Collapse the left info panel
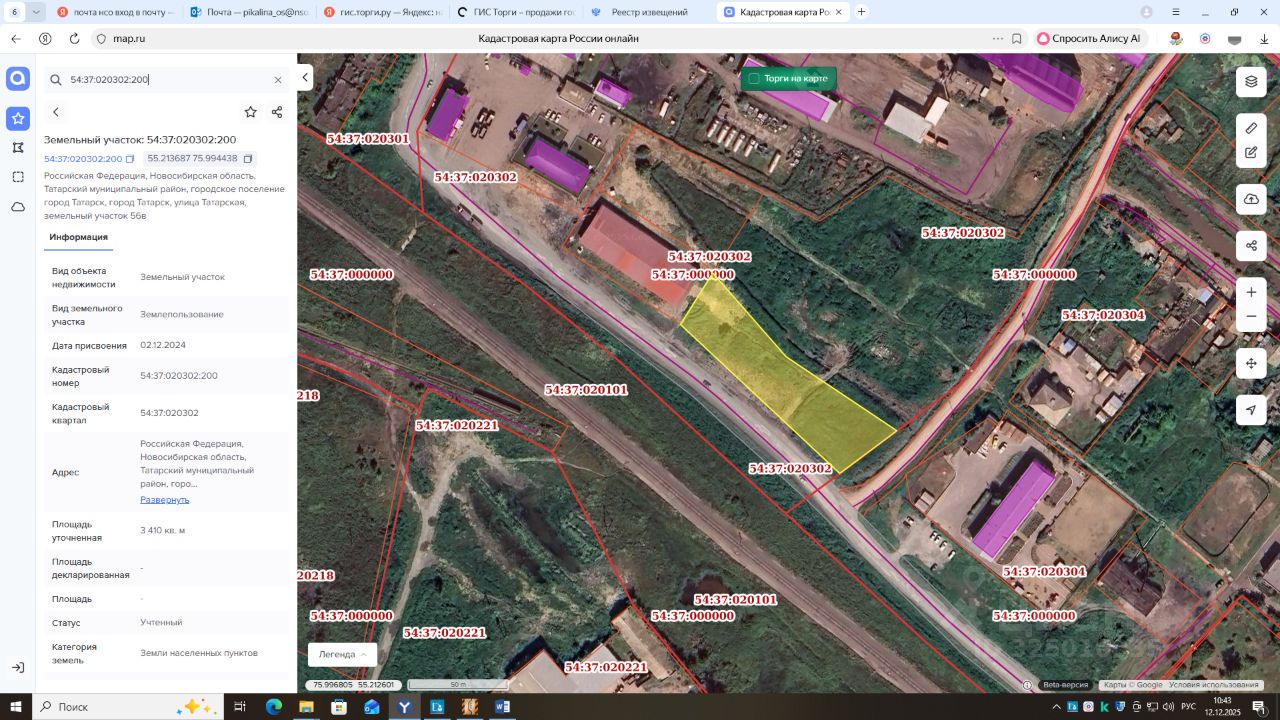 305,78
